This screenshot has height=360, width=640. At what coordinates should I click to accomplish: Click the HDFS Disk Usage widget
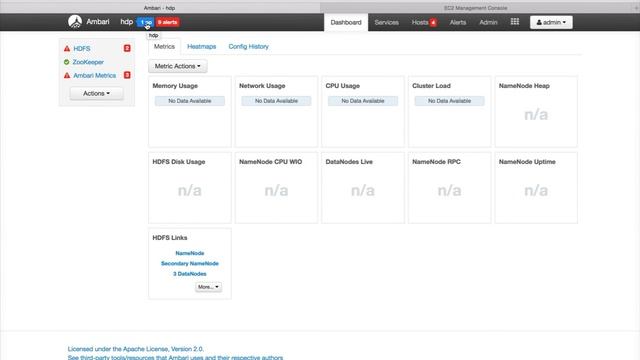tap(190, 188)
